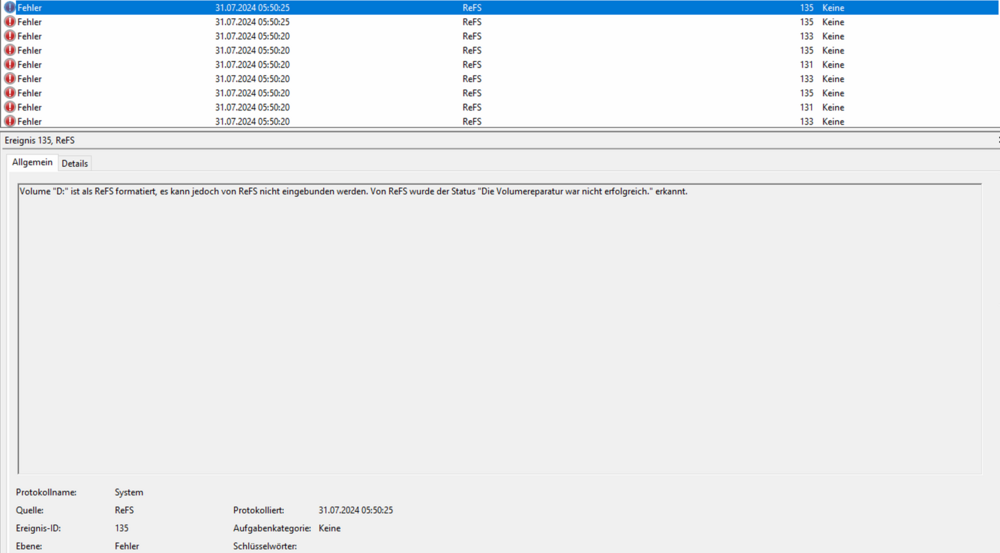The height and width of the screenshot is (553, 1000).
Task: Click the error icon in the bottom list row
Action: click(10, 121)
